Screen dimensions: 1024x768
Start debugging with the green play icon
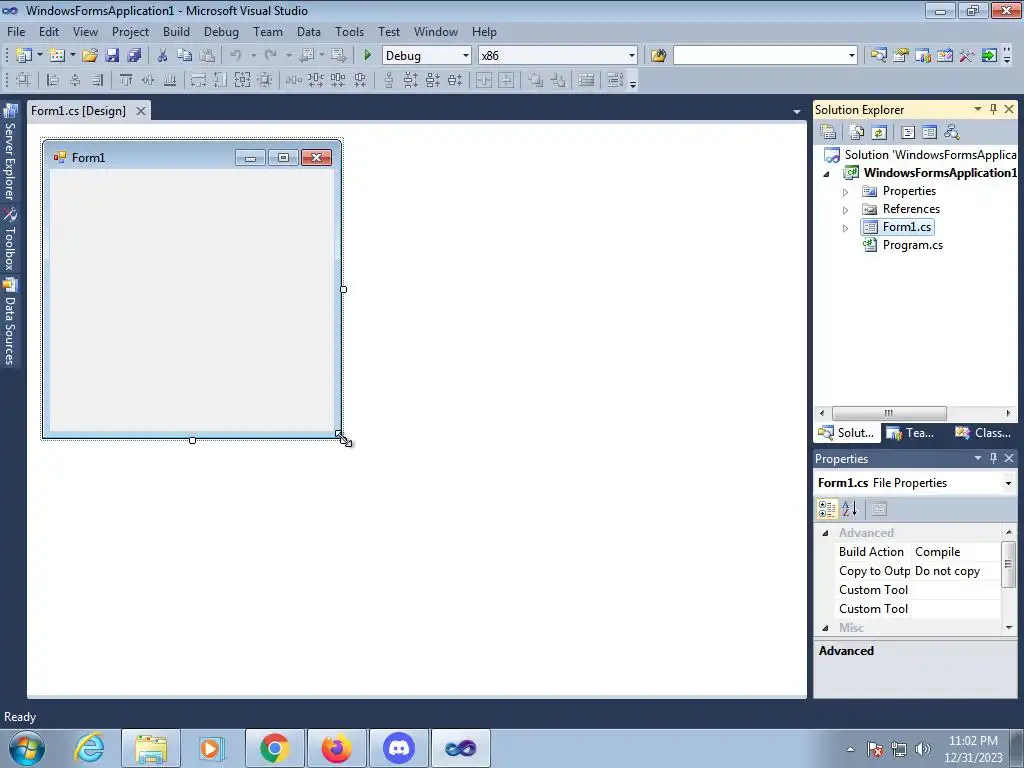coord(367,56)
